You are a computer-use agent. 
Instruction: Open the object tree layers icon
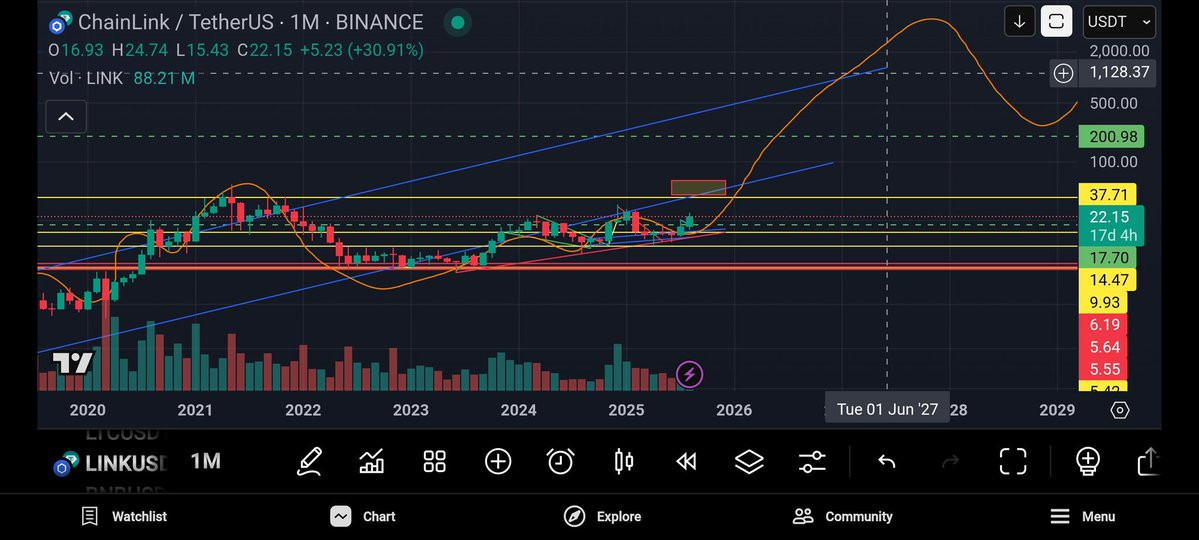749,461
